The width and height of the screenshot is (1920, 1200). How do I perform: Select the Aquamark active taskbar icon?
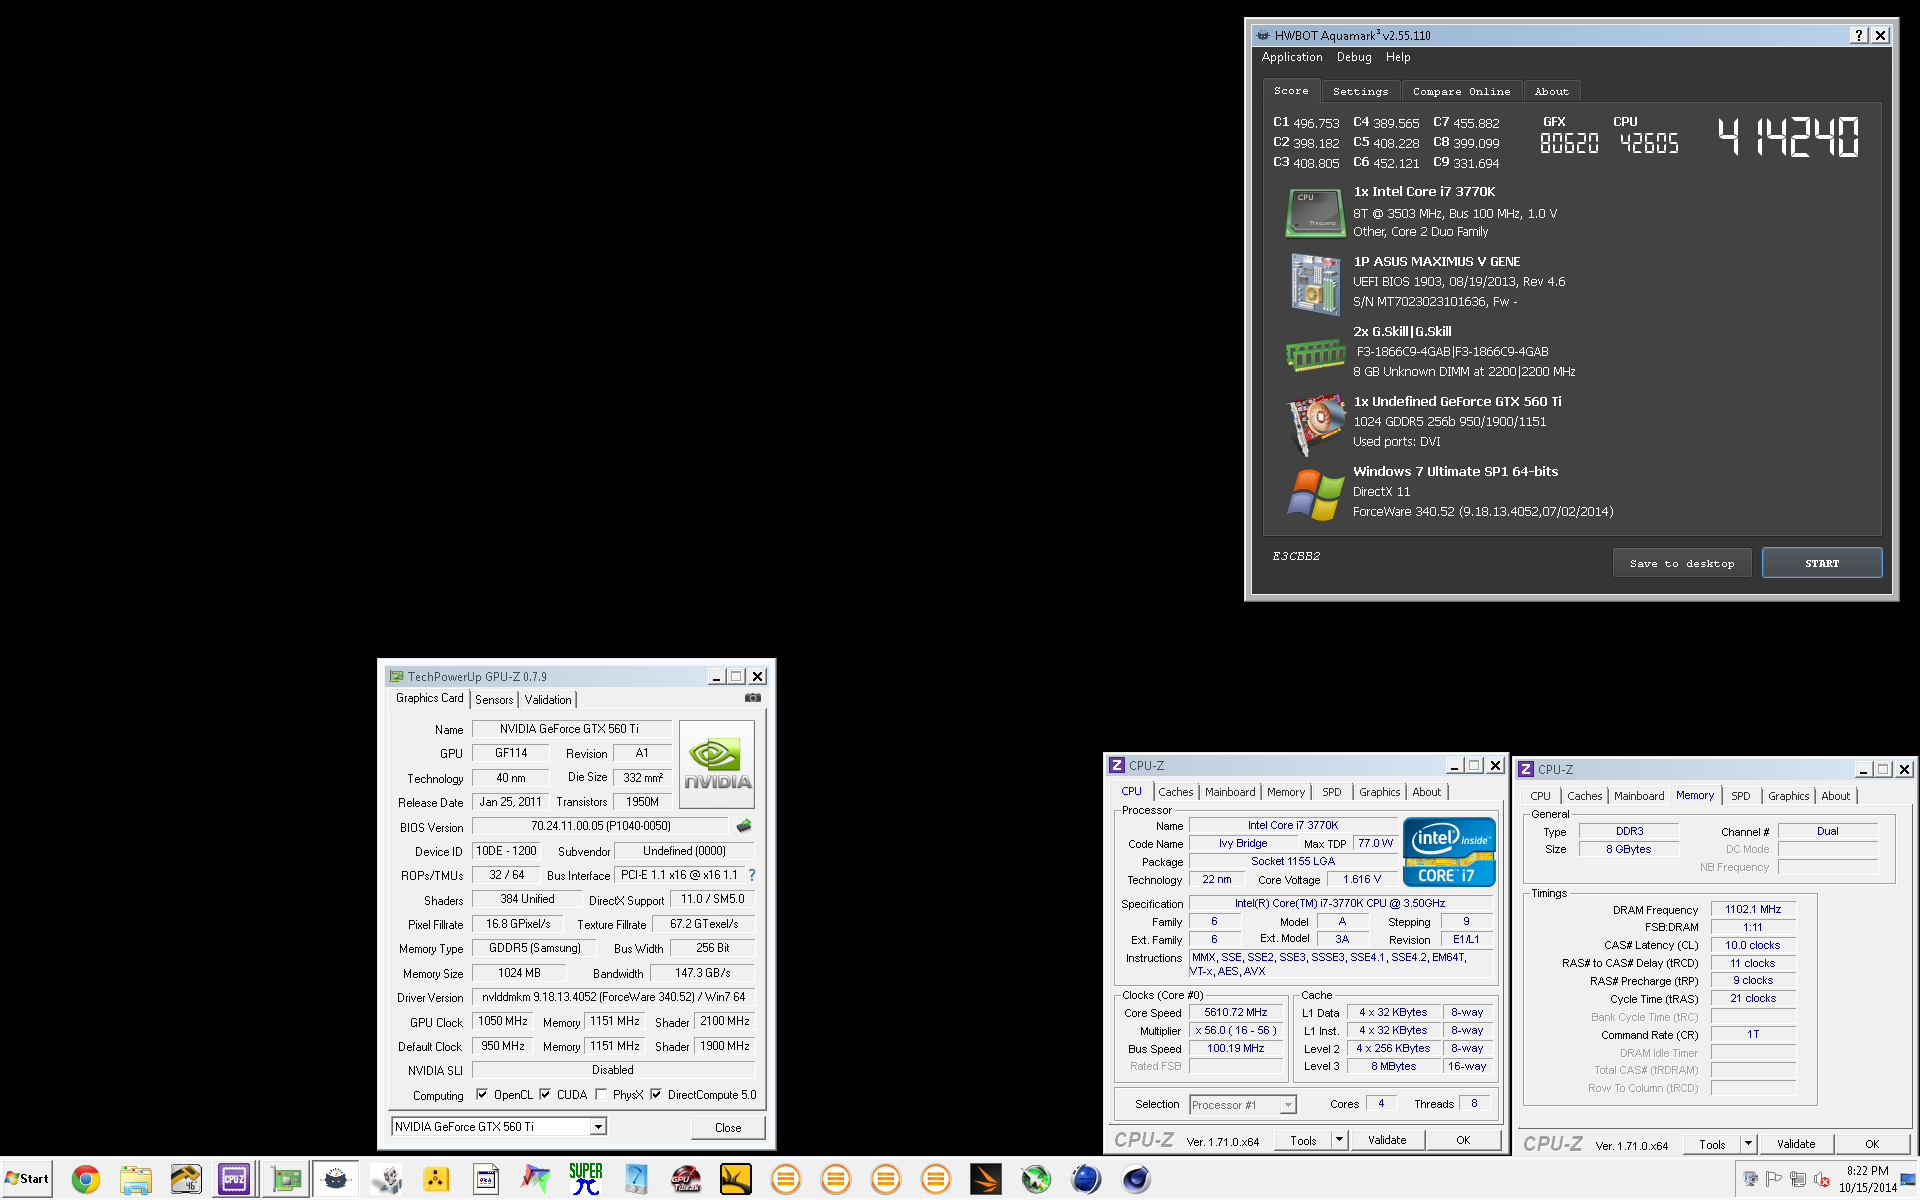[x=336, y=1180]
